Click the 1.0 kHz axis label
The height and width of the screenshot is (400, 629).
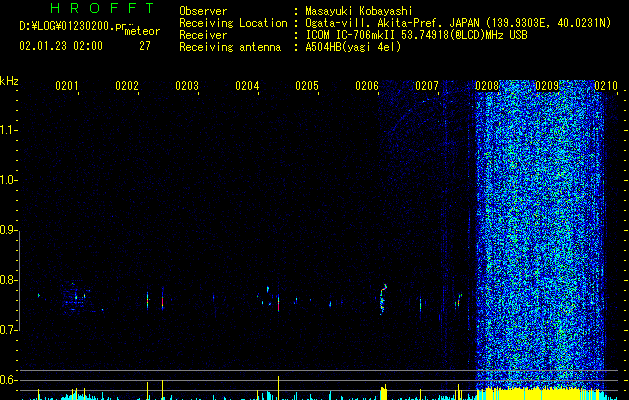tap(8, 180)
